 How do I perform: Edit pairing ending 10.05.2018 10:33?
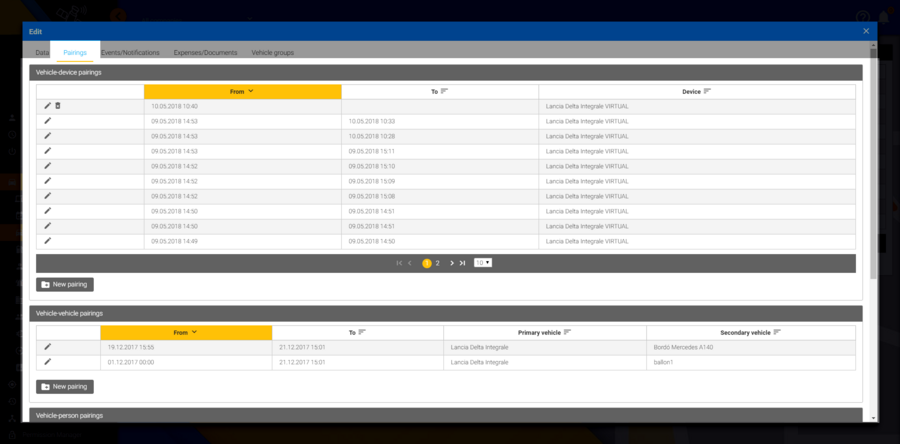[x=47, y=121]
